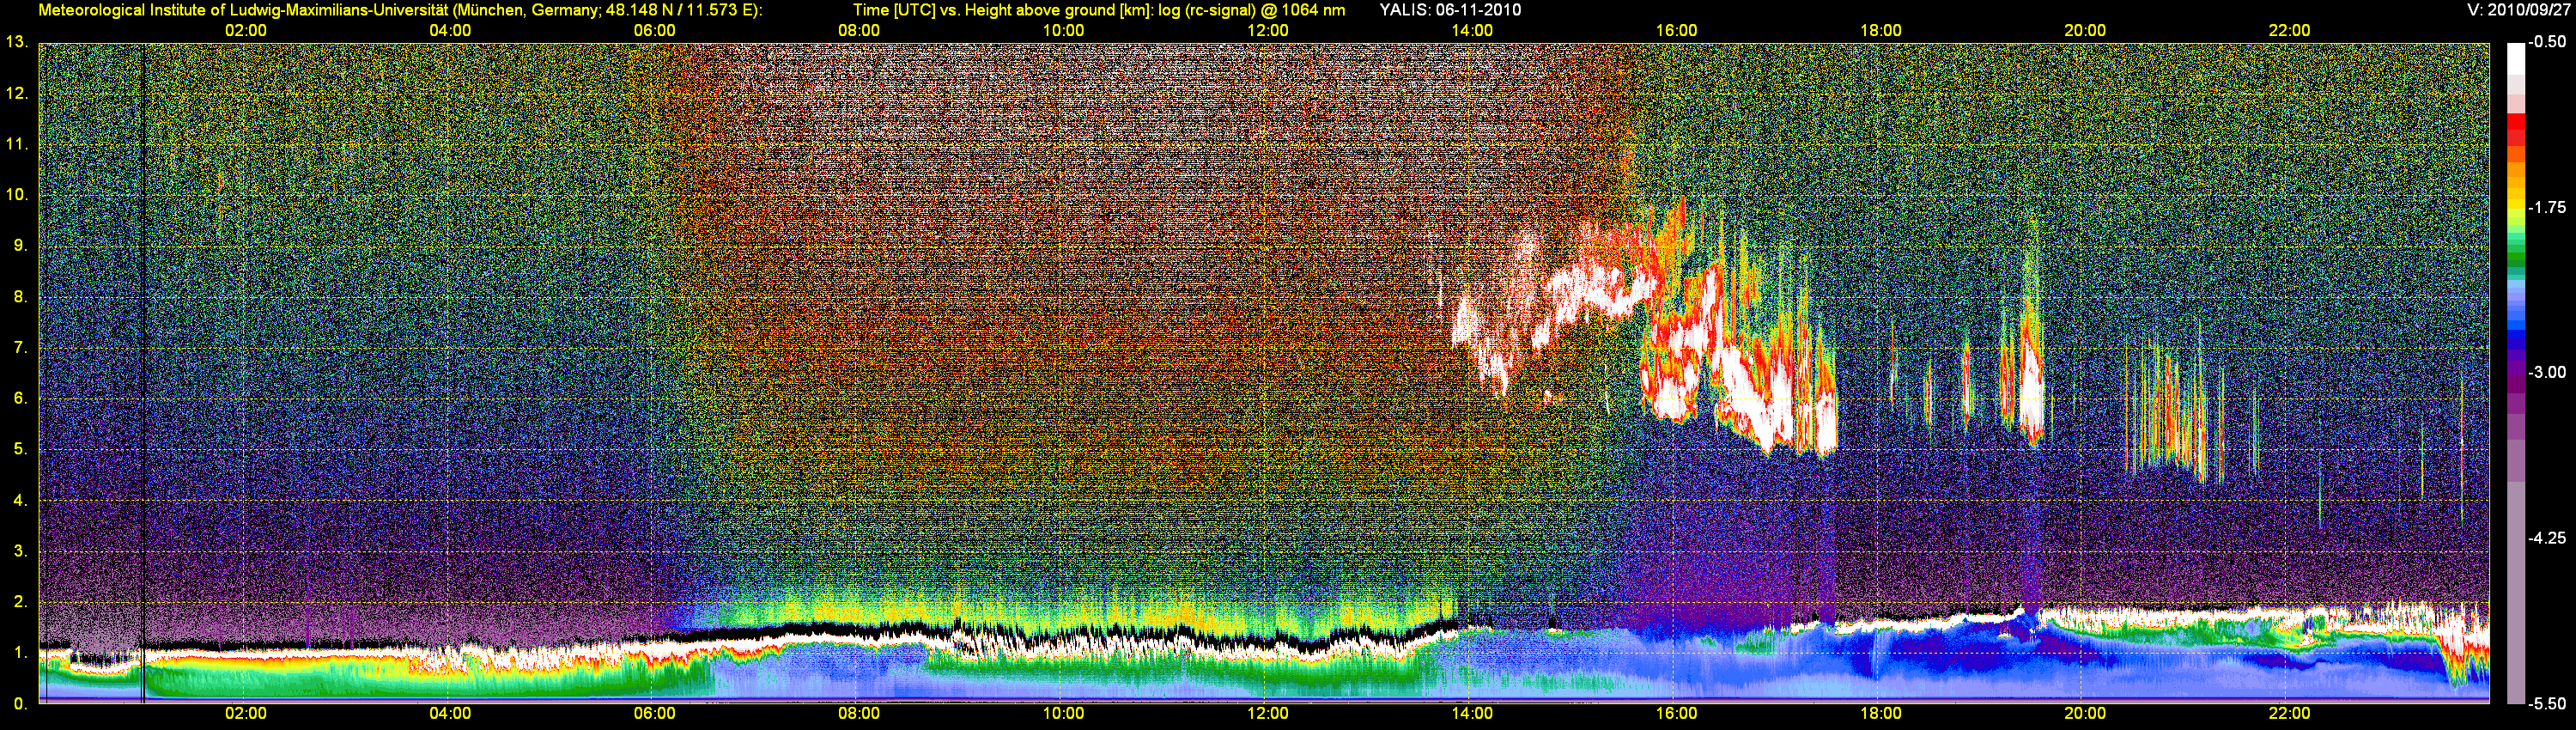
Task: Click the 04:00 label on the bottom time axis
Action: point(450,714)
